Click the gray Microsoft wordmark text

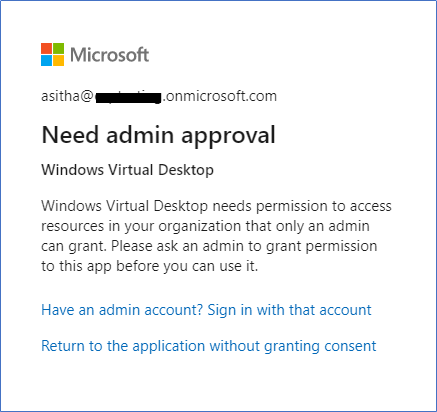pos(109,55)
